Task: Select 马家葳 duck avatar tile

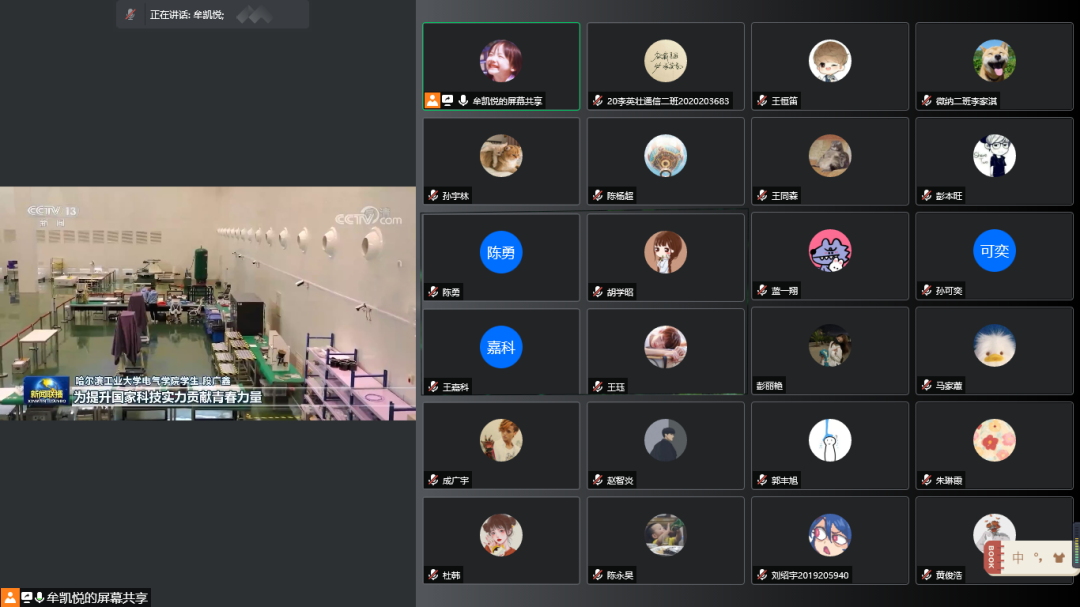Action: coord(994,345)
